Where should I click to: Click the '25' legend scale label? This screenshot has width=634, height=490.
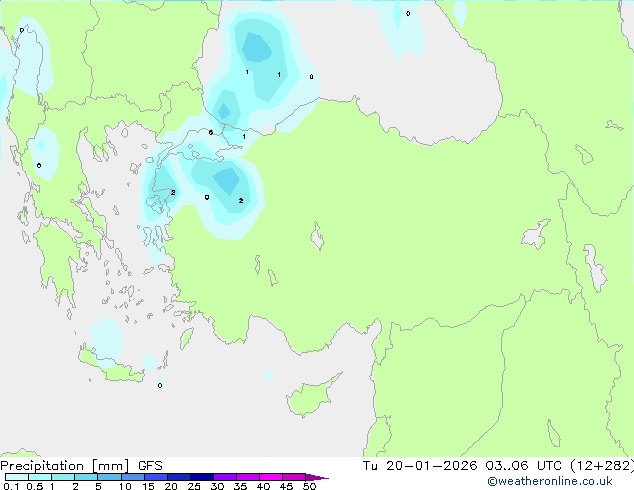[x=194, y=486]
